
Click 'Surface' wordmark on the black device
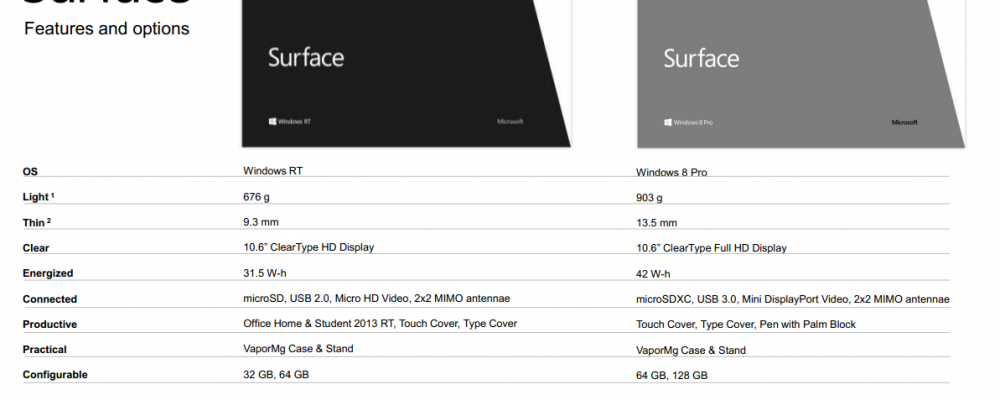(x=306, y=57)
